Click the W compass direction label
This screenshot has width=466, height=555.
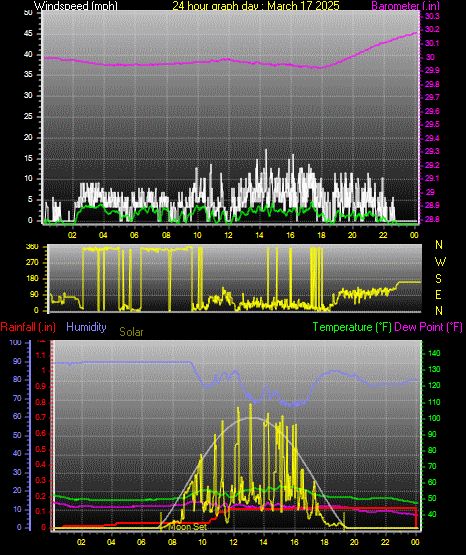[x=440, y=262]
